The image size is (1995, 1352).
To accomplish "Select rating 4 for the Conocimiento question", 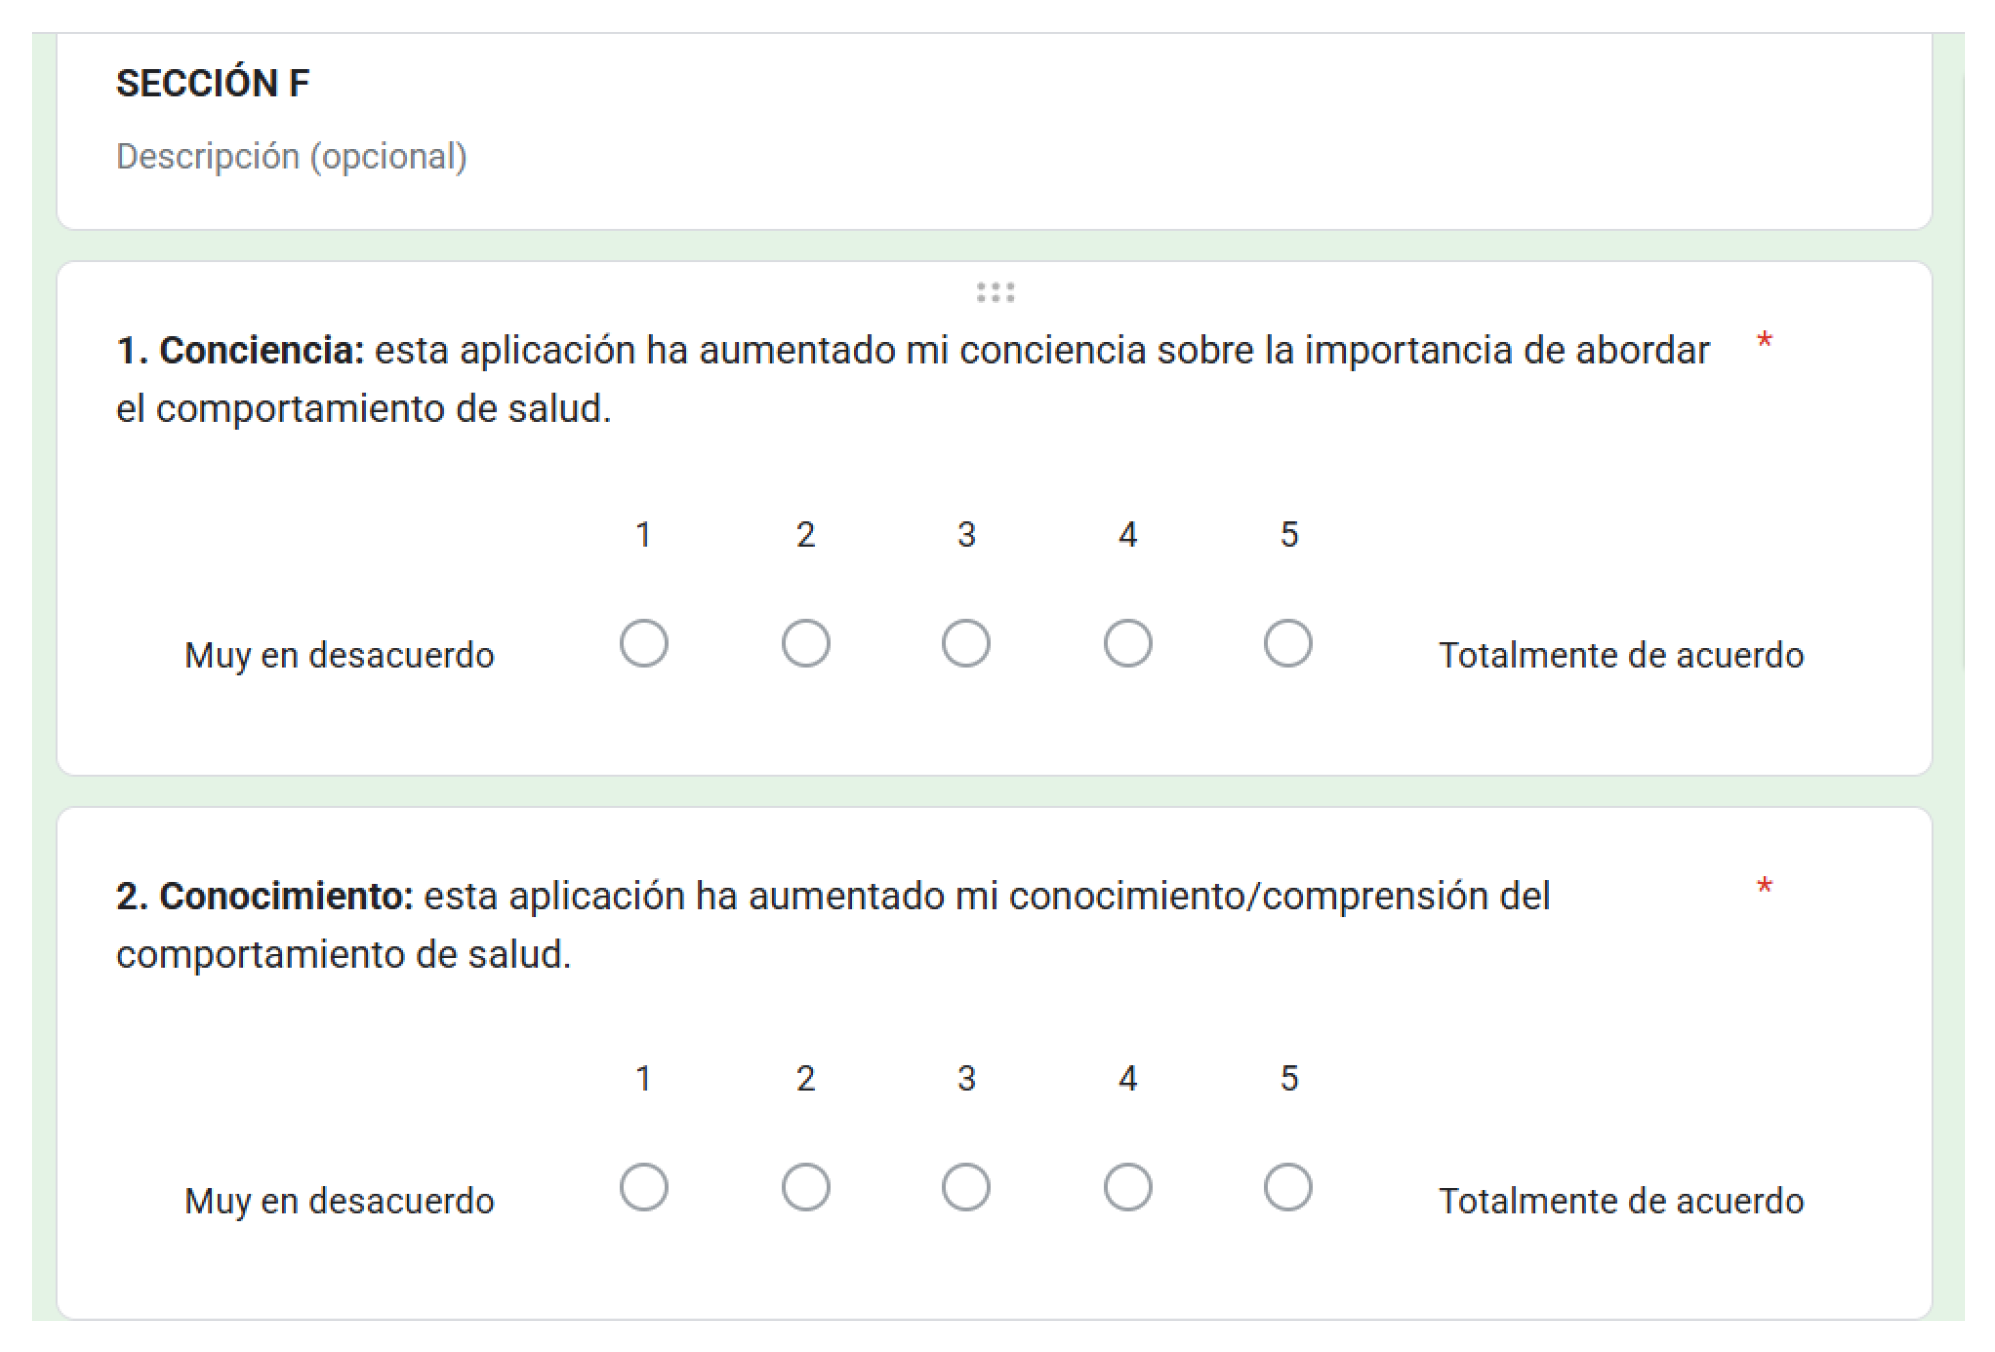I will (1127, 1187).
